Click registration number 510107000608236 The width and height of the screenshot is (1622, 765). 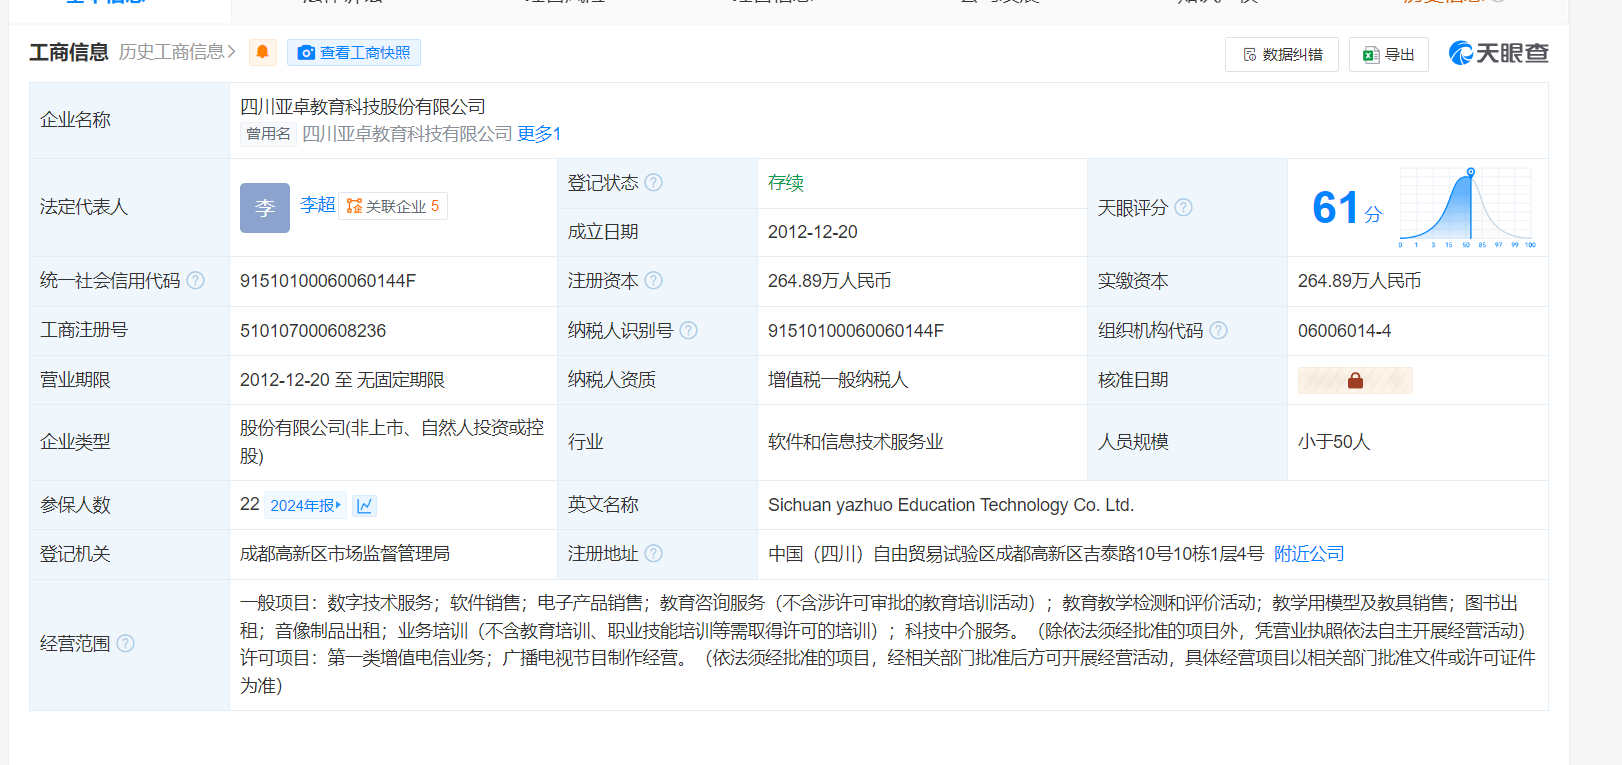coord(313,331)
